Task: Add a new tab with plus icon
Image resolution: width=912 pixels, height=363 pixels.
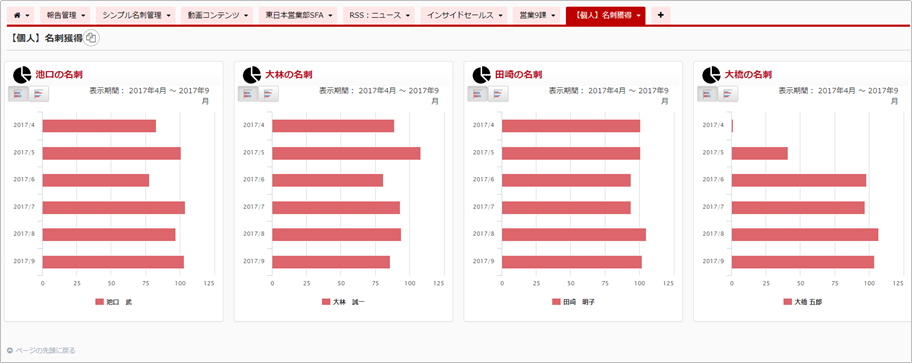Action: pyautogui.click(x=661, y=16)
